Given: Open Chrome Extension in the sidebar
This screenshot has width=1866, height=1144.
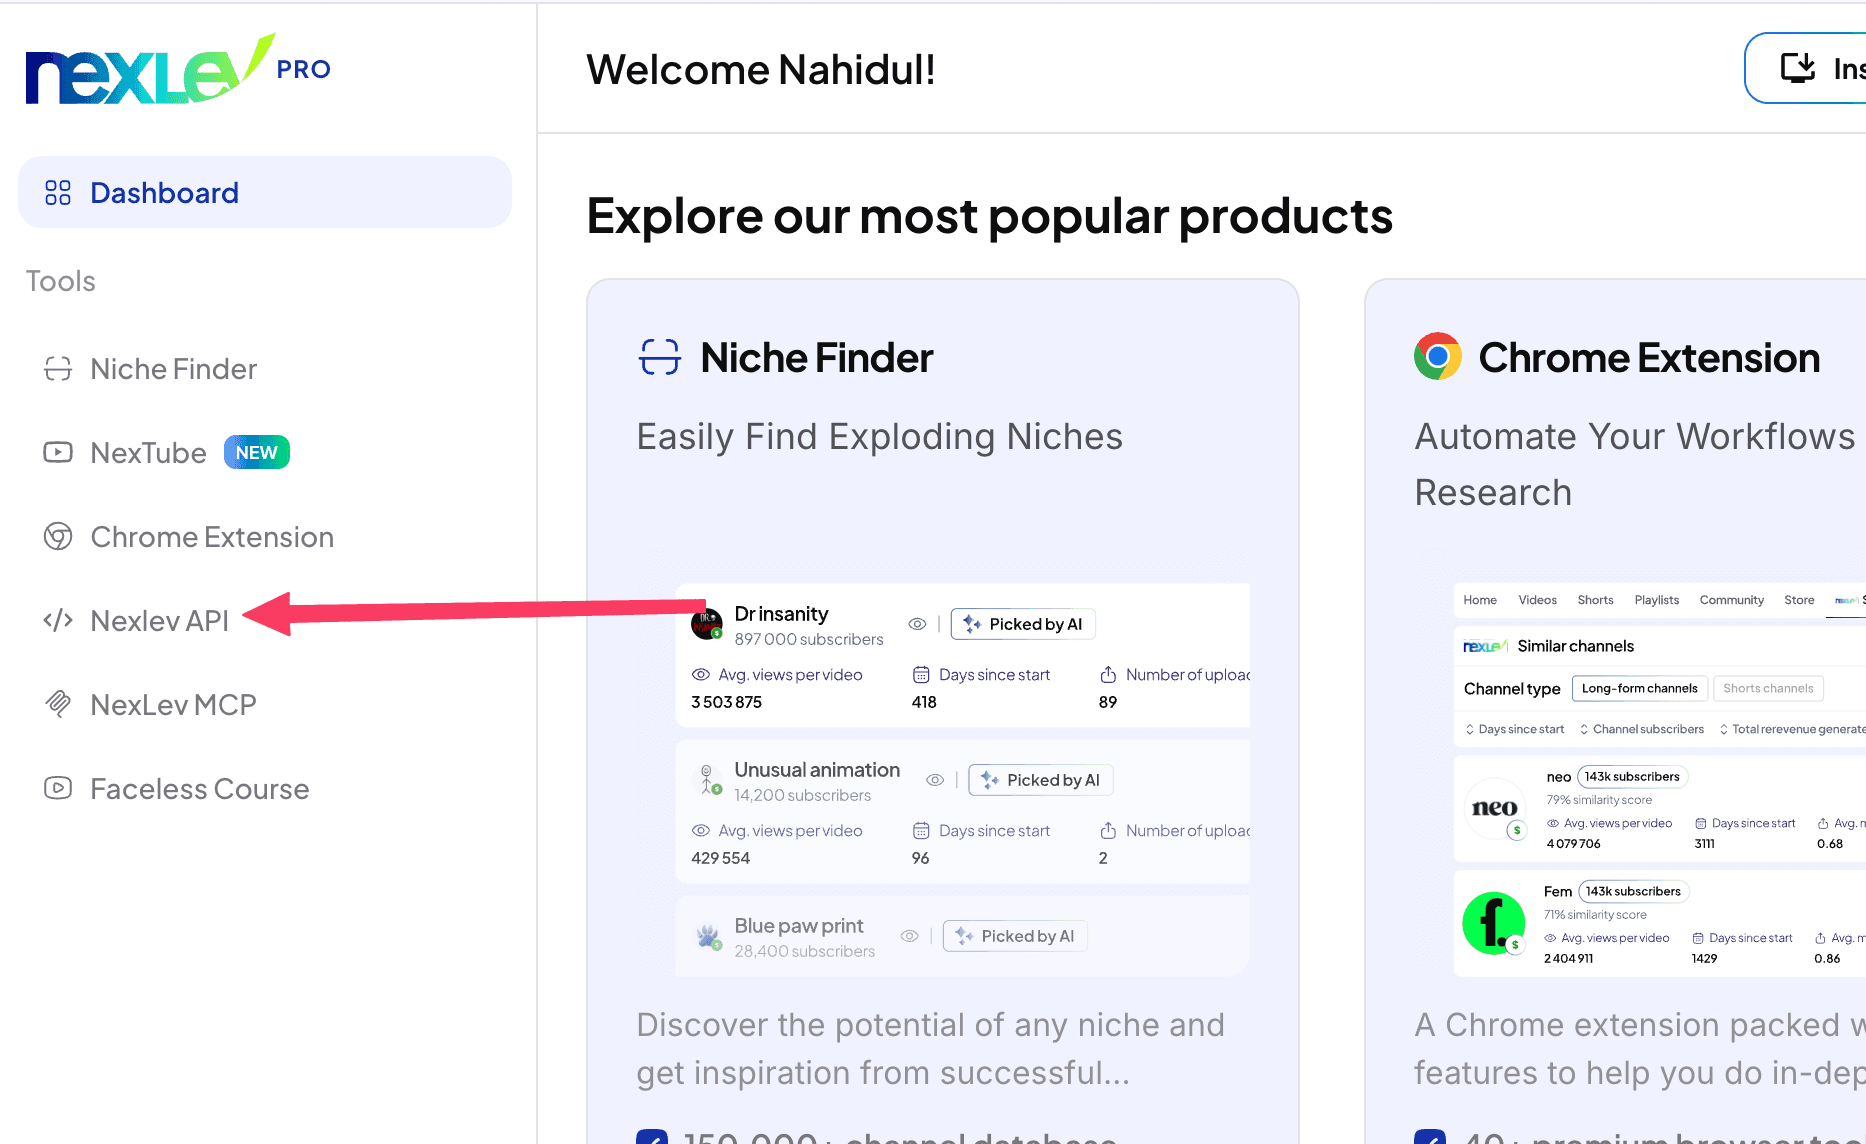Looking at the screenshot, I should pyautogui.click(x=212, y=537).
